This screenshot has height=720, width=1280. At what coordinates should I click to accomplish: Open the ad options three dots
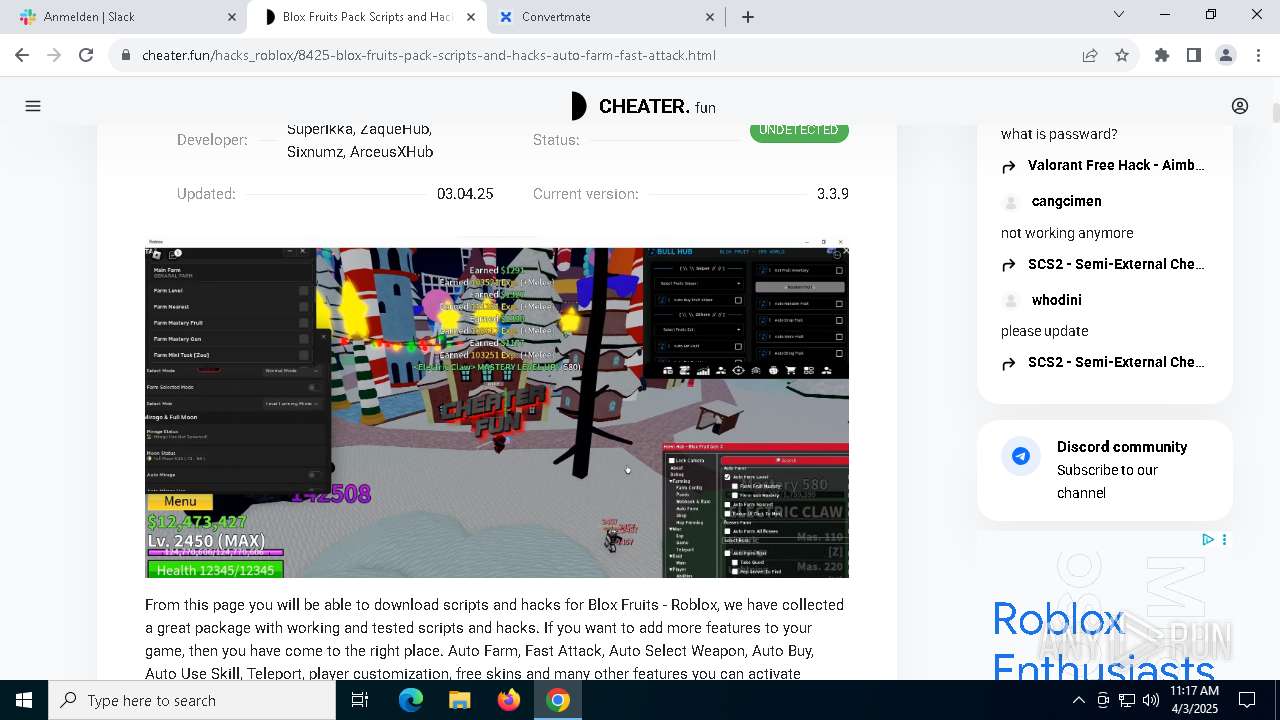(1224, 540)
